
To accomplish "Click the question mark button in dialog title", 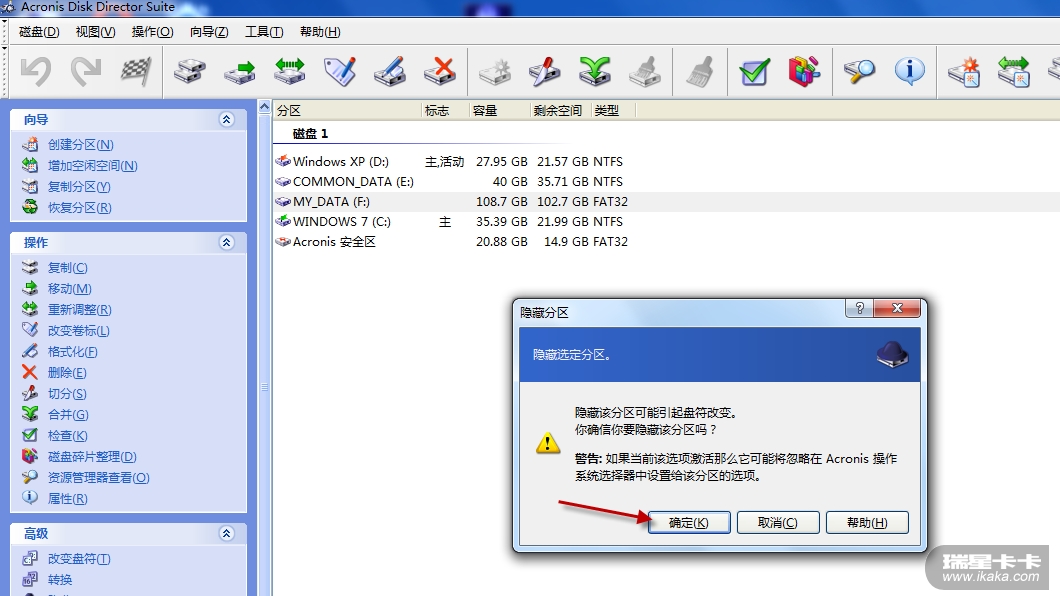I will (x=859, y=308).
